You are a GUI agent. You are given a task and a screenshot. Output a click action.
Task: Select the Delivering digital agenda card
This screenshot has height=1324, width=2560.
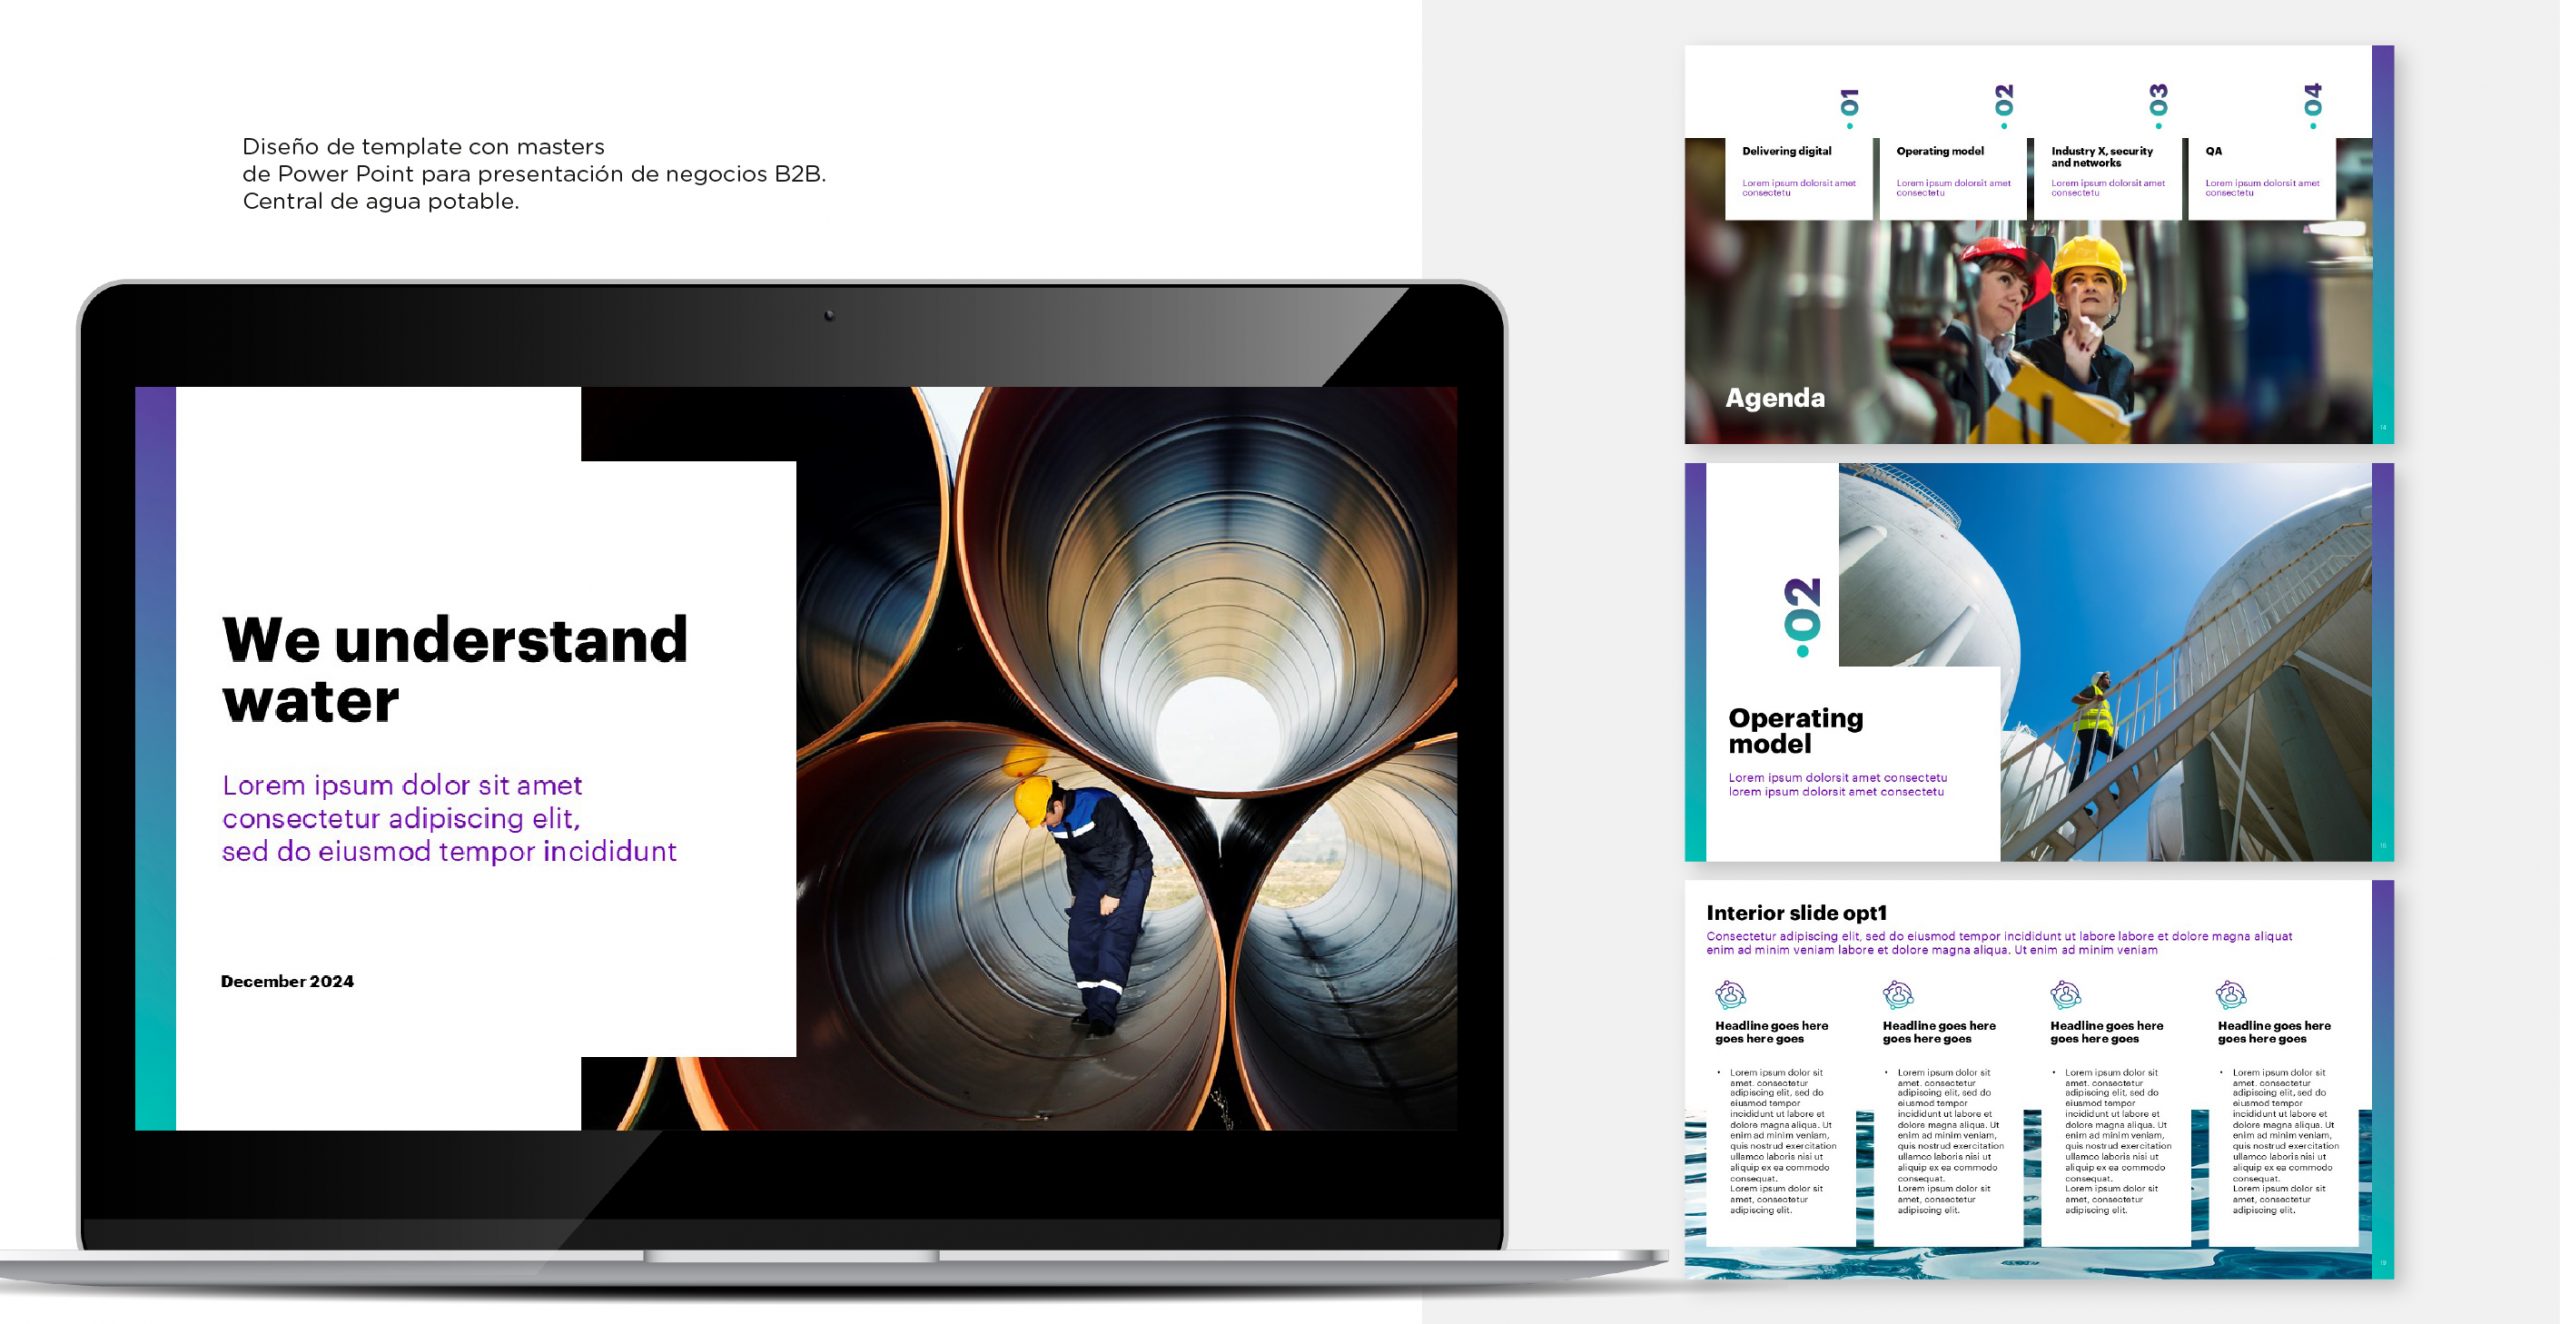1798,178
